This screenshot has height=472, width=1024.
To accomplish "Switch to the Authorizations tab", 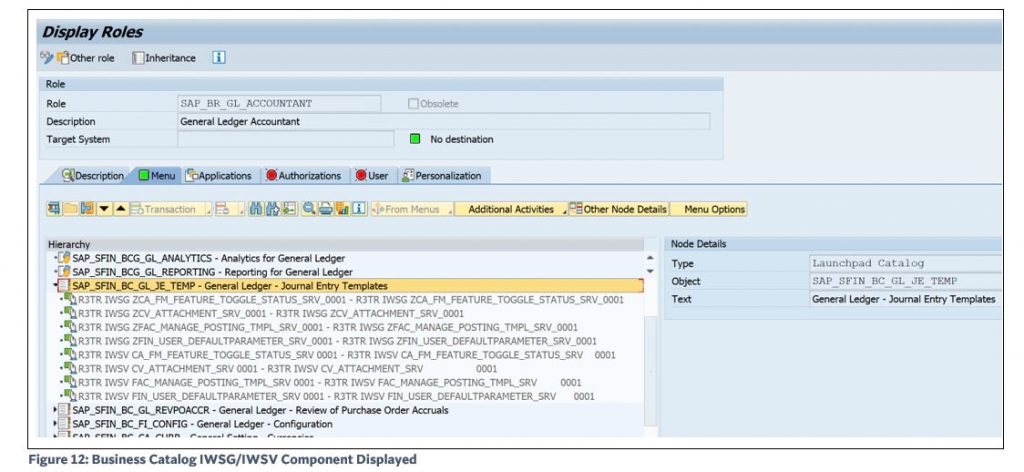I will [304, 176].
